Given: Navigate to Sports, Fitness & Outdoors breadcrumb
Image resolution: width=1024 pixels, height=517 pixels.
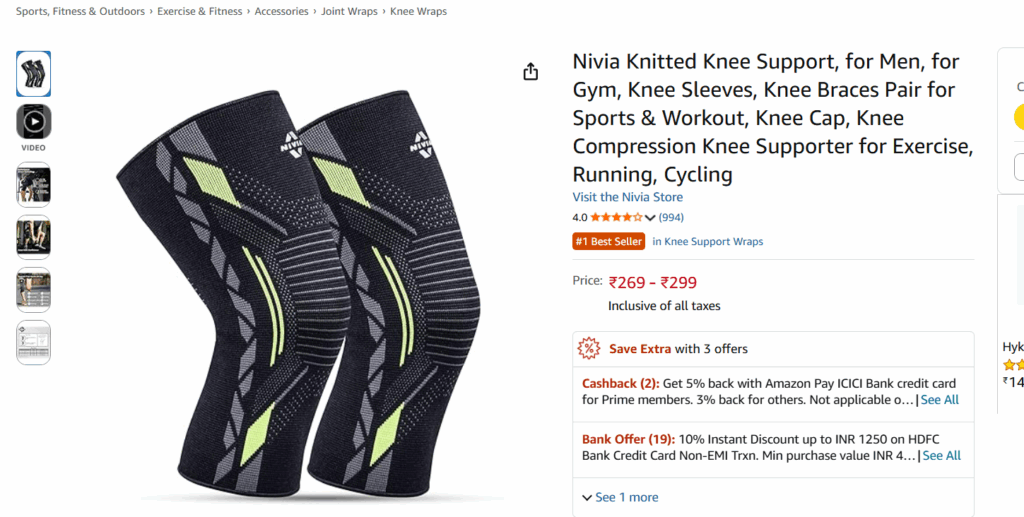Looking at the screenshot, I should click(x=81, y=12).
